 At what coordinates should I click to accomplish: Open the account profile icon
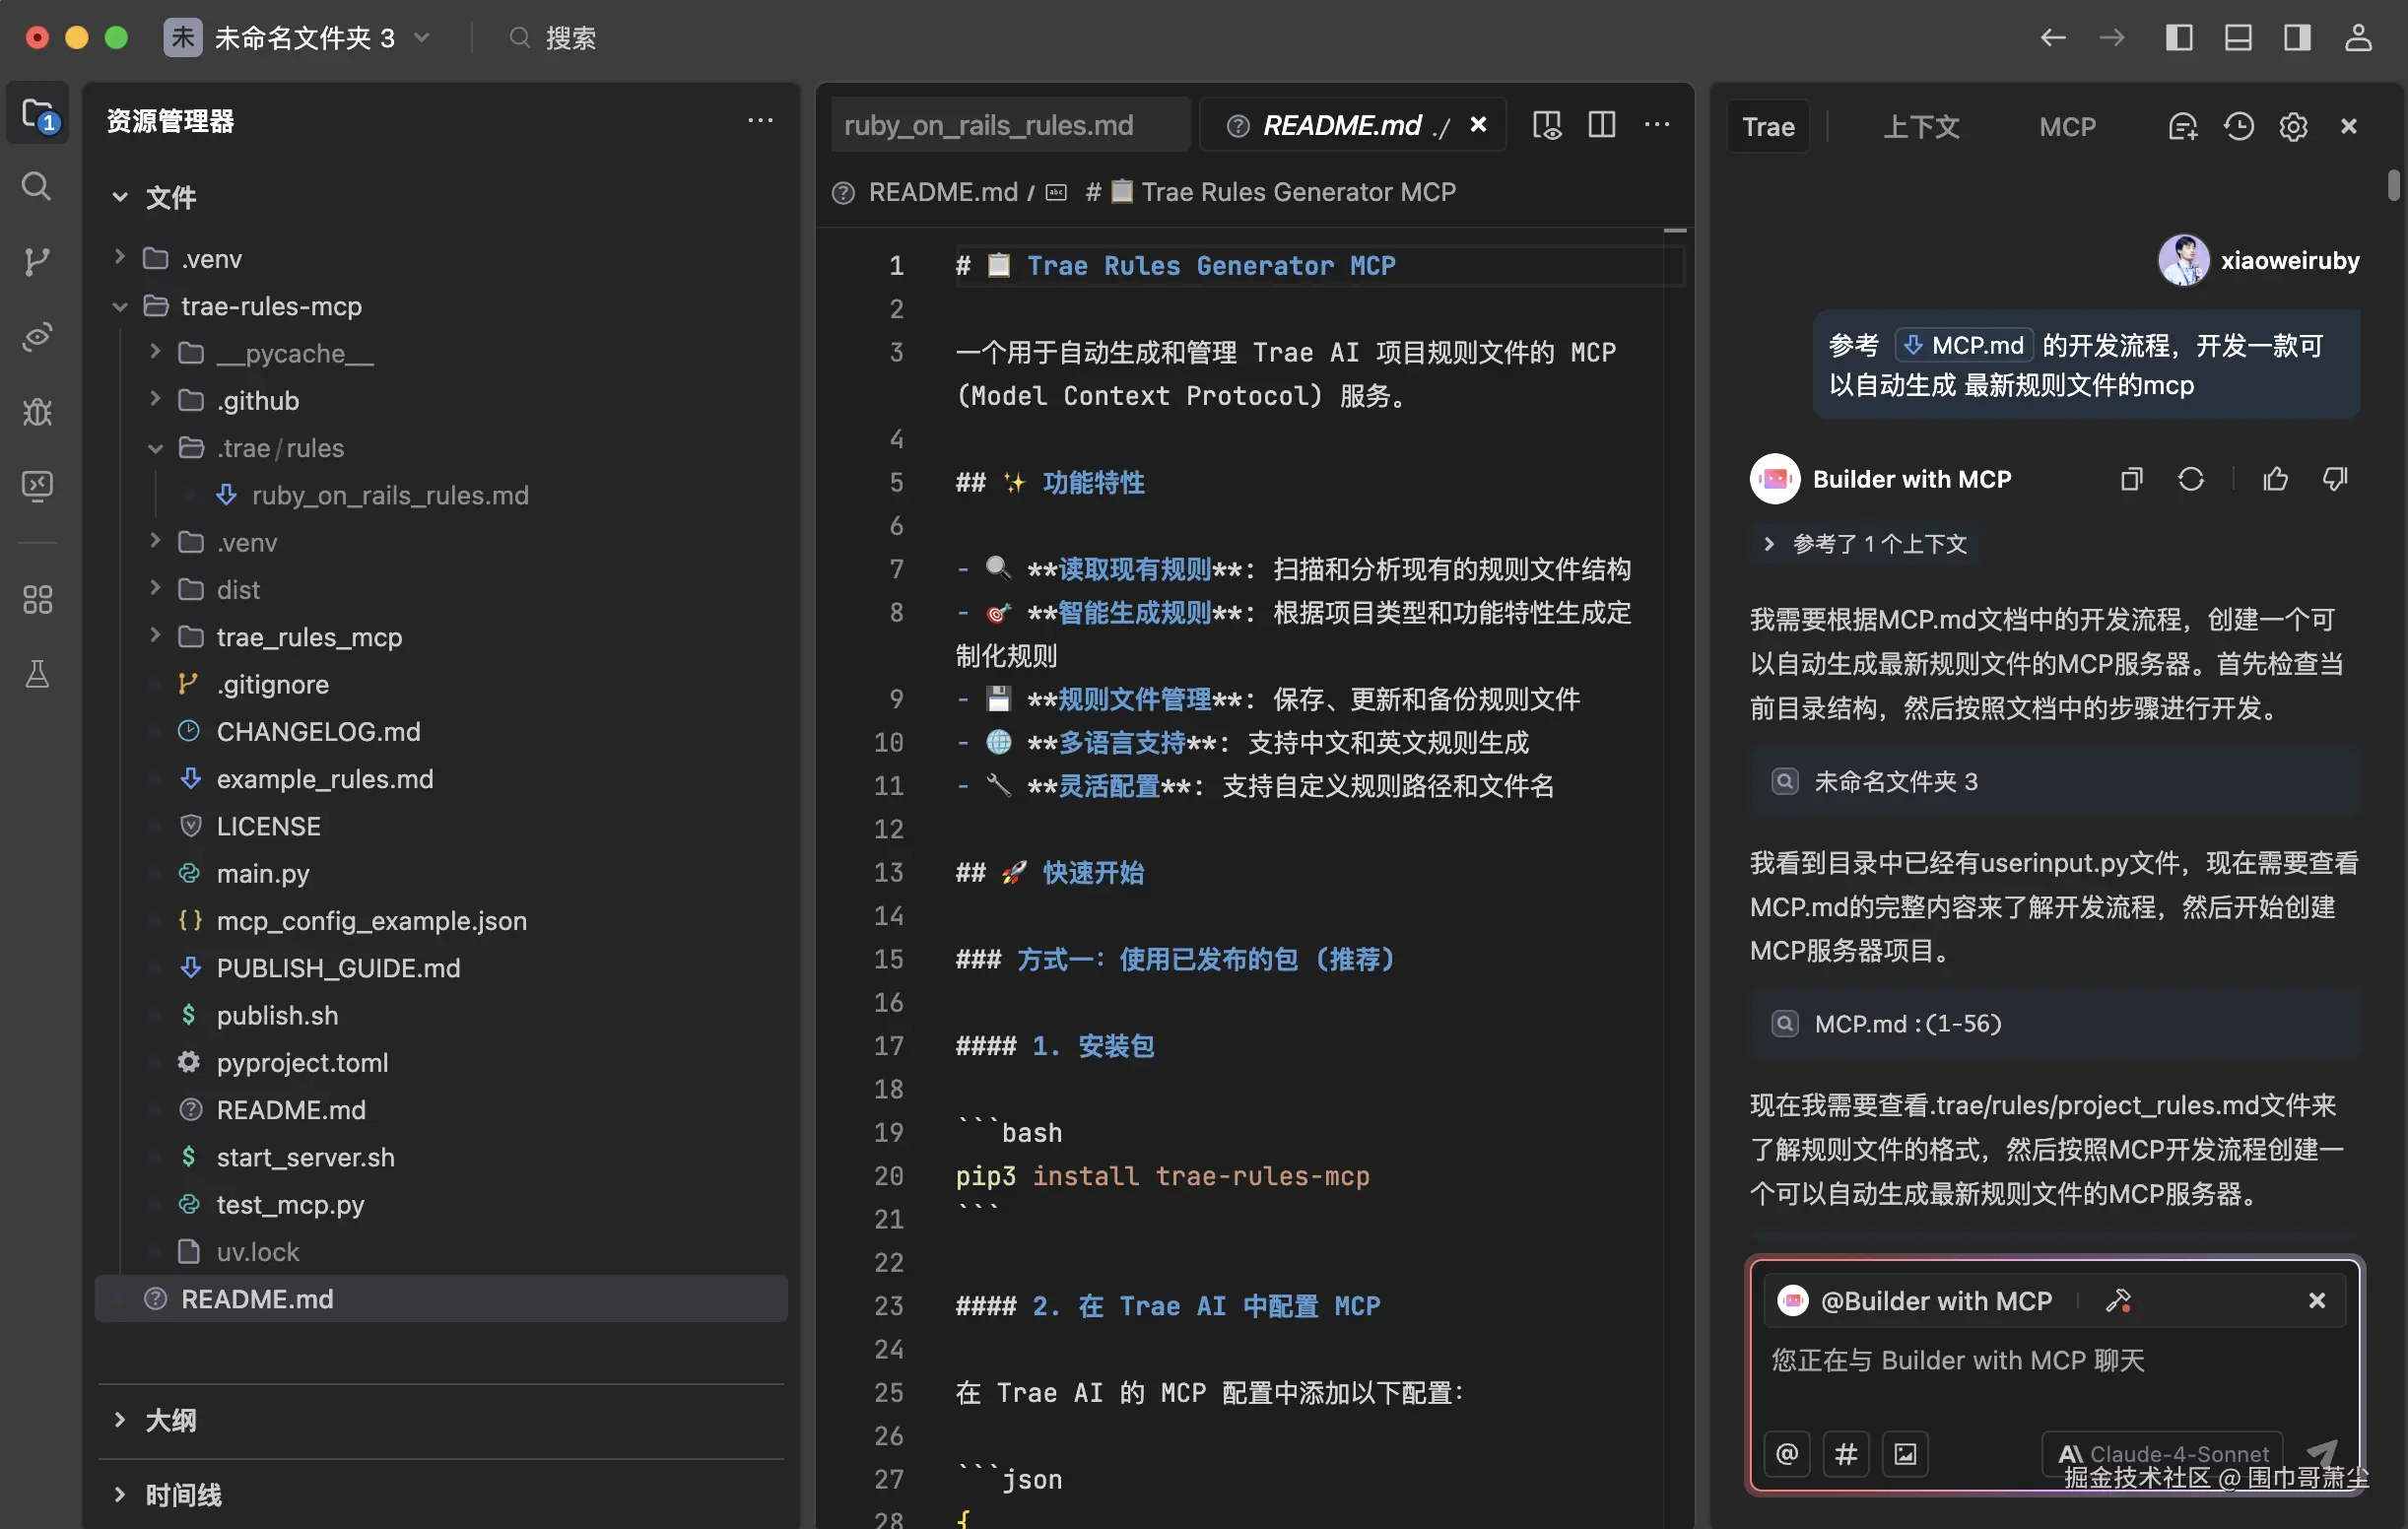(x=2358, y=38)
